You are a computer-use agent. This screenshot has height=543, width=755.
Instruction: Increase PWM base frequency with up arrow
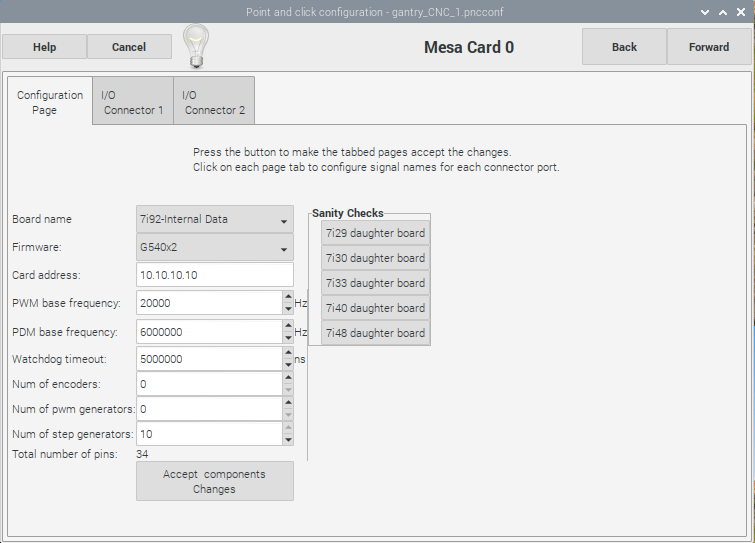tap(288, 297)
